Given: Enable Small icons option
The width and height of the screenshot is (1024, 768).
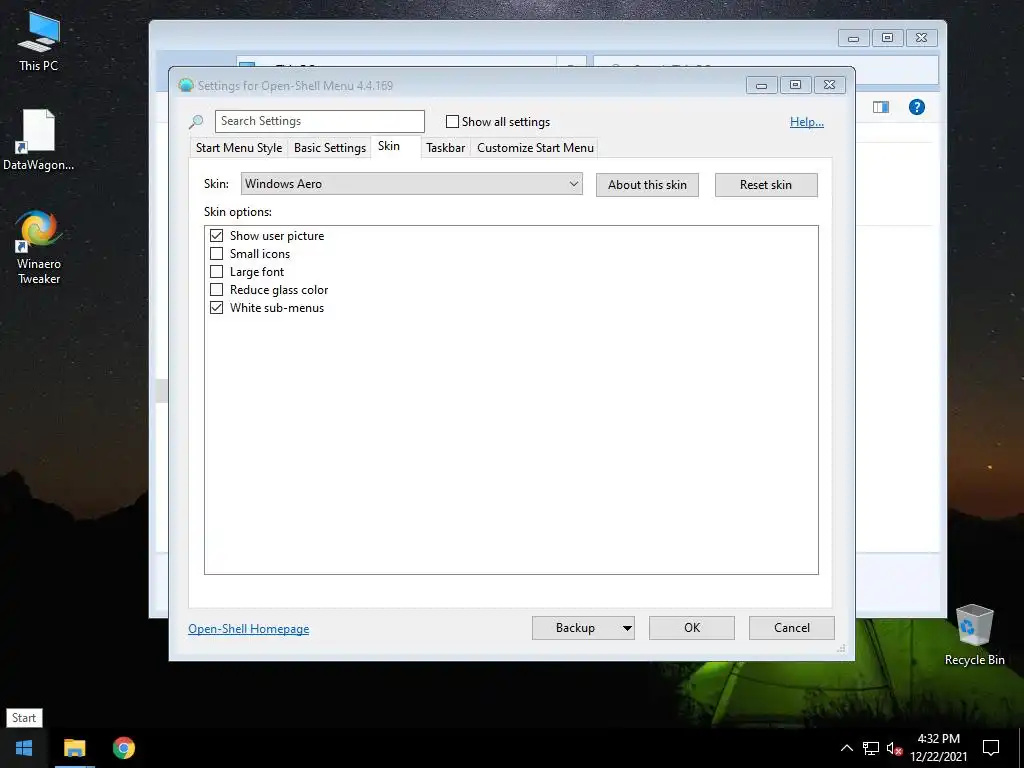Looking at the screenshot, I should pyautogui.click(x=216, y=253).
